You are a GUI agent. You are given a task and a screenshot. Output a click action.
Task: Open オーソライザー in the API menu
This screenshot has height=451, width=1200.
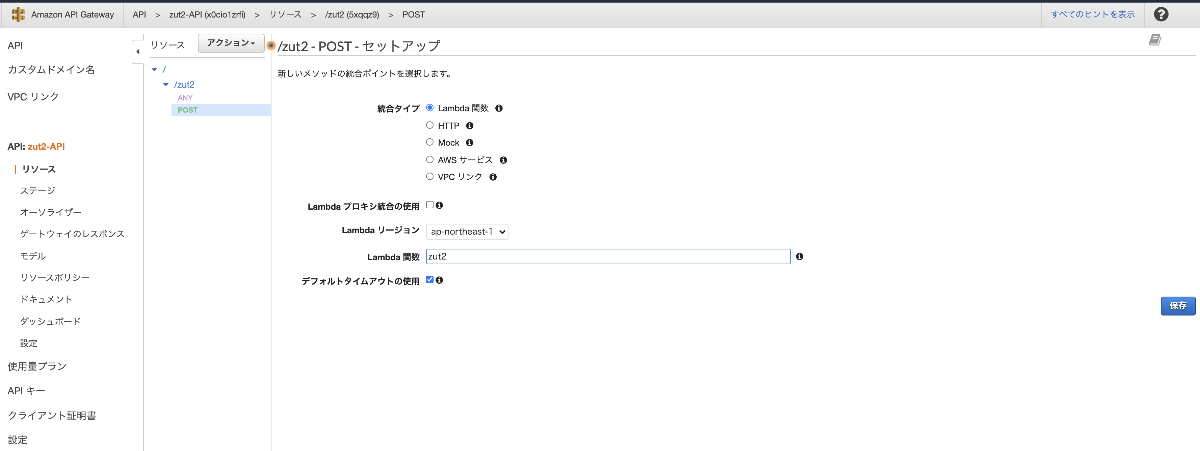tap(51, 212)
